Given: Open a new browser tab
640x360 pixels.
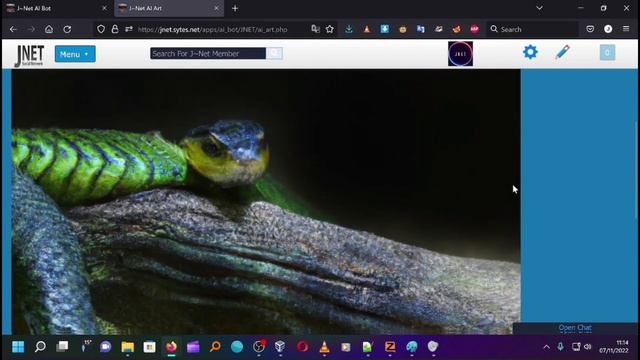Looking at the screenshot, I should [235, 8].
